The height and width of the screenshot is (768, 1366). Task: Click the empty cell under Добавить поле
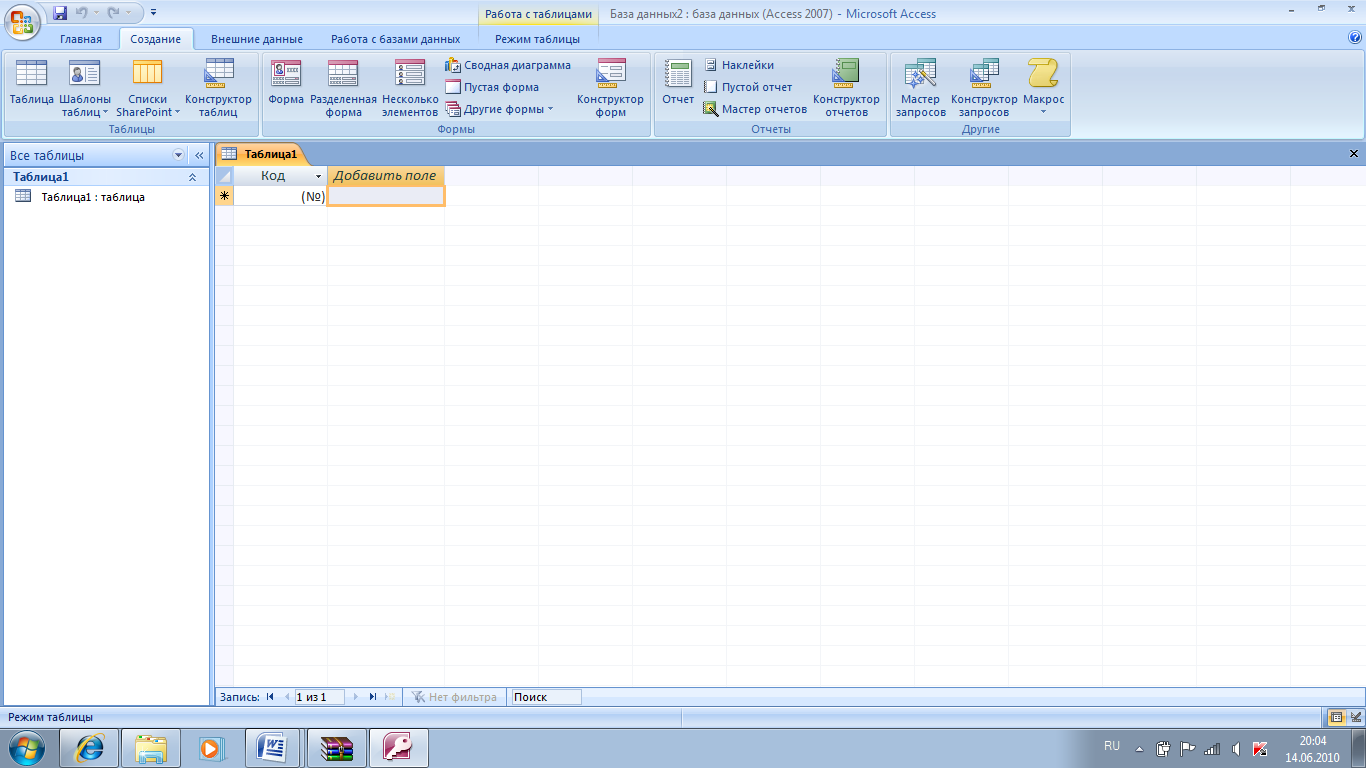coord(386,196)
